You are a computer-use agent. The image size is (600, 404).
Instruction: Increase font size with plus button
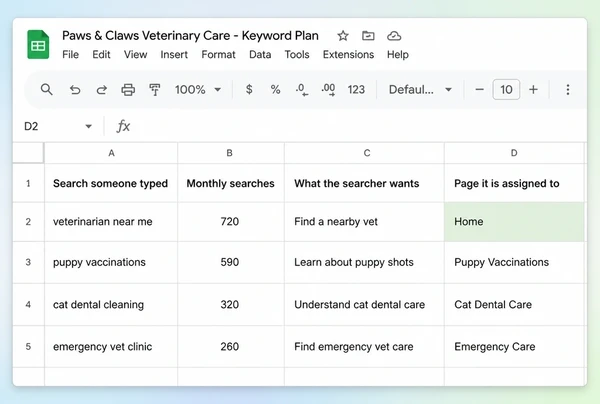tap(533, 90)
